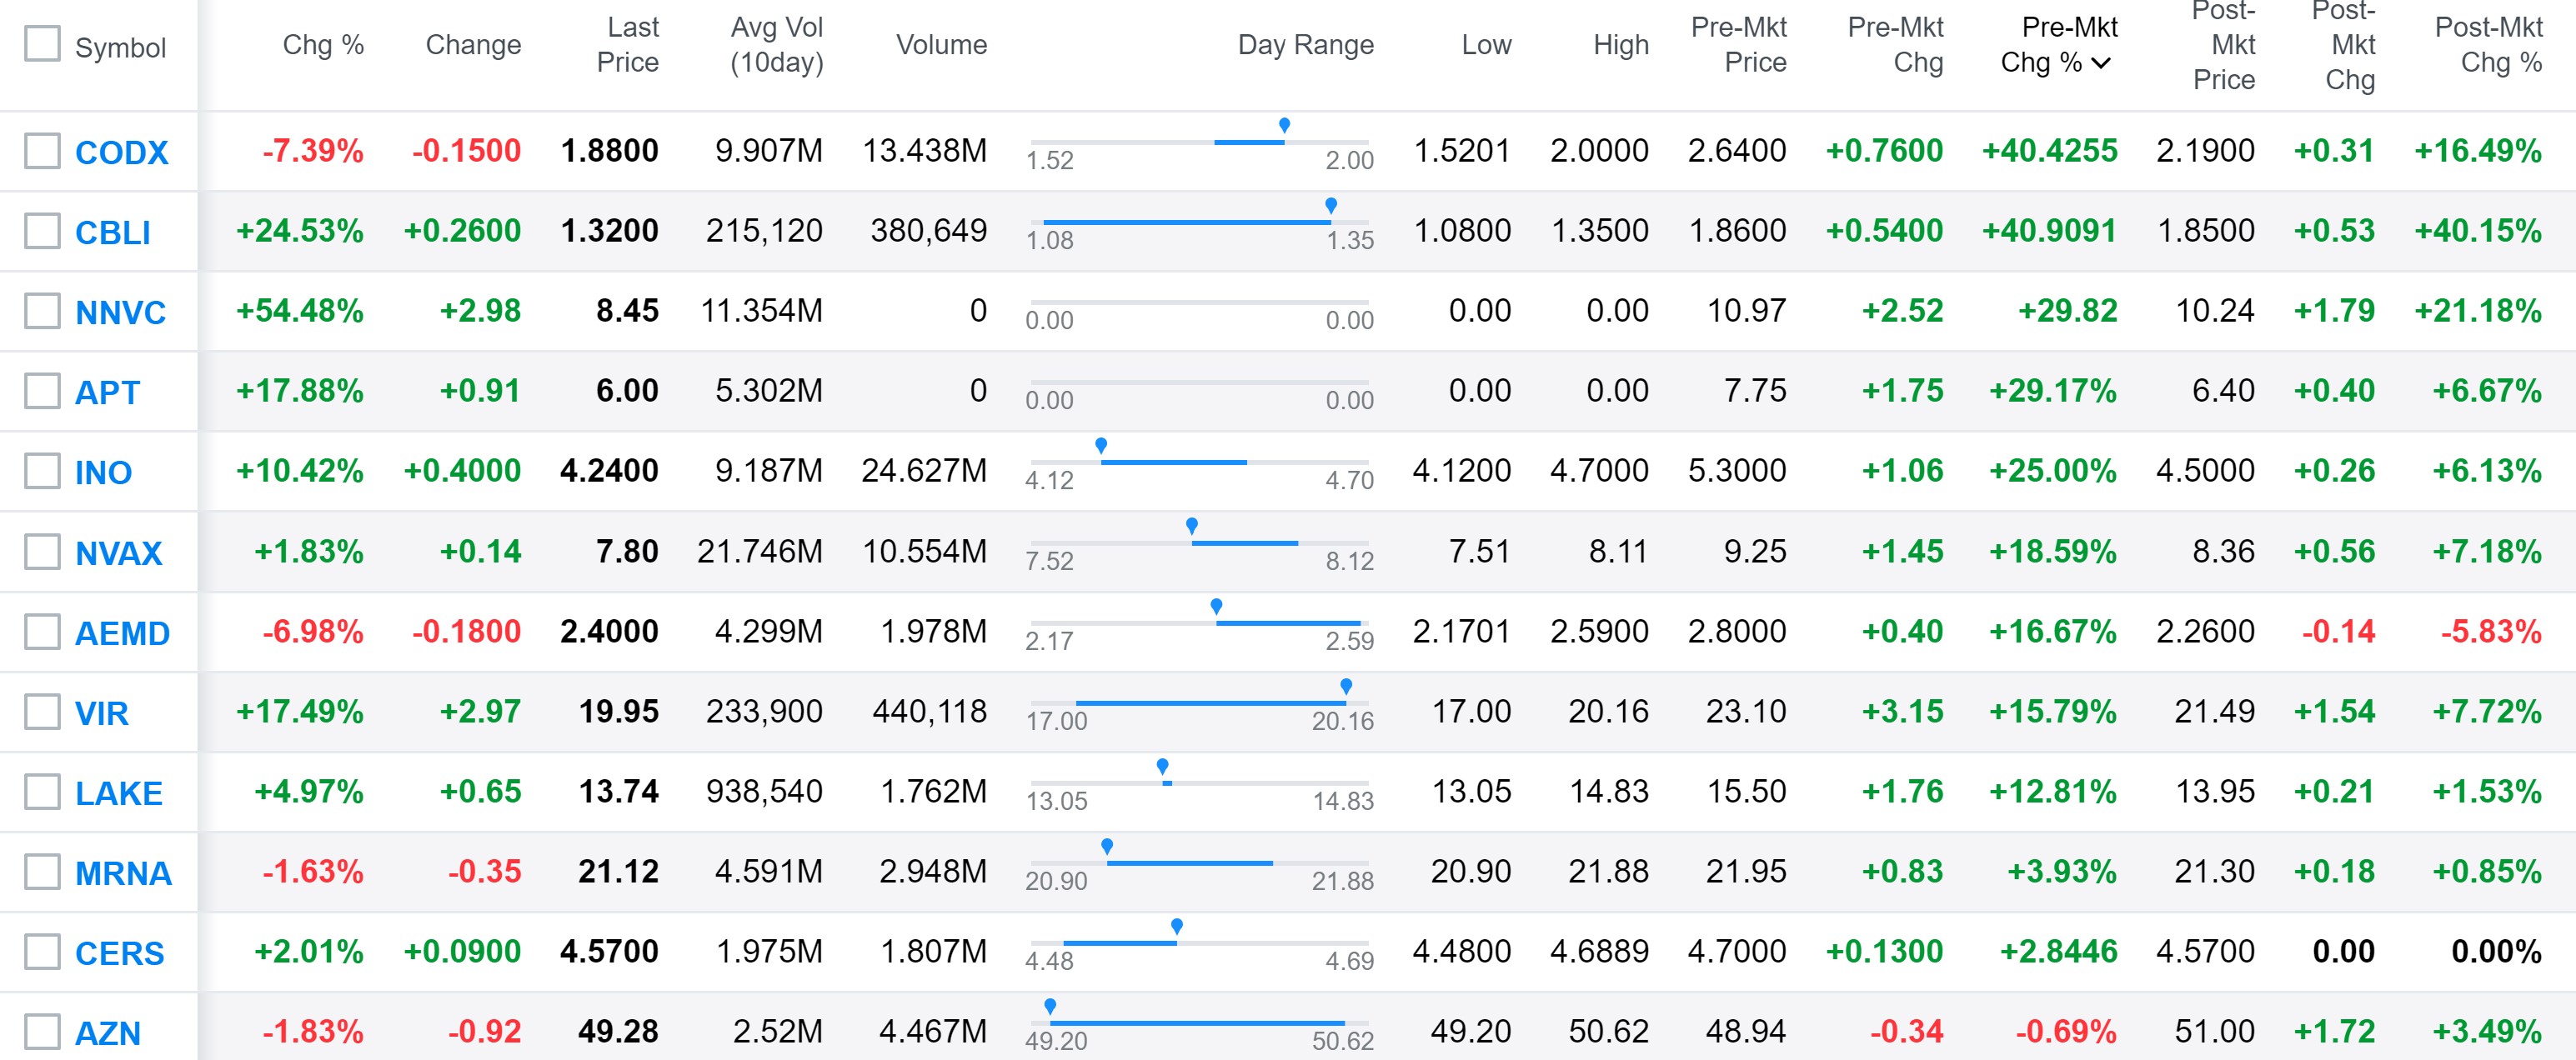Open the AEMD ticker link

point(122,633)
